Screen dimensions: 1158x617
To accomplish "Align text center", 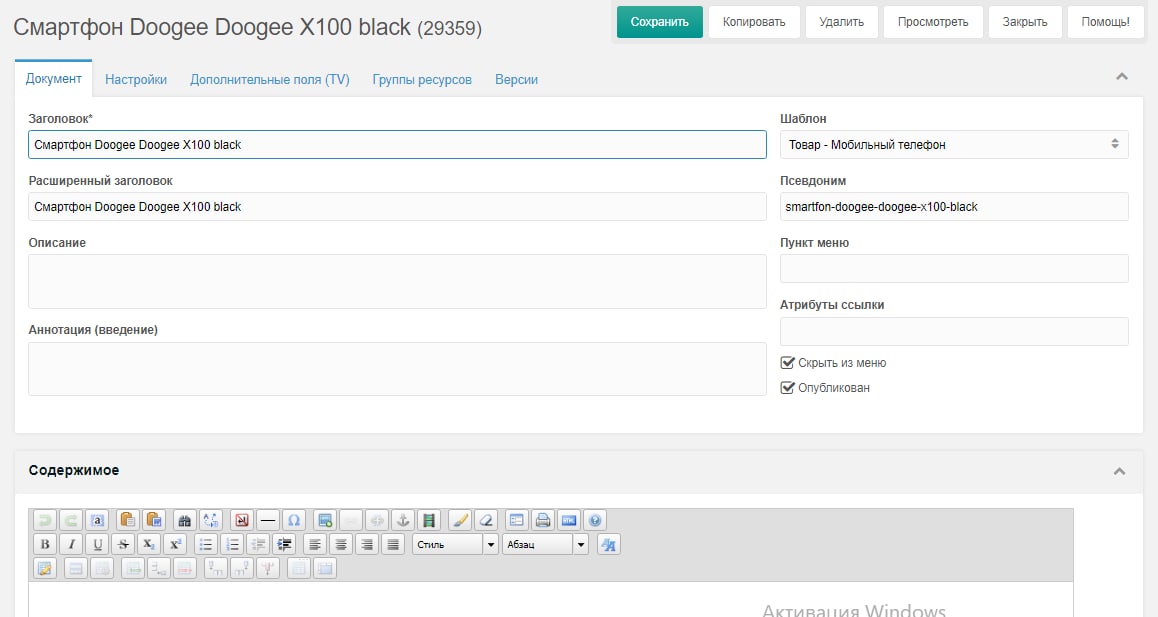I will [x=341, y=545].
